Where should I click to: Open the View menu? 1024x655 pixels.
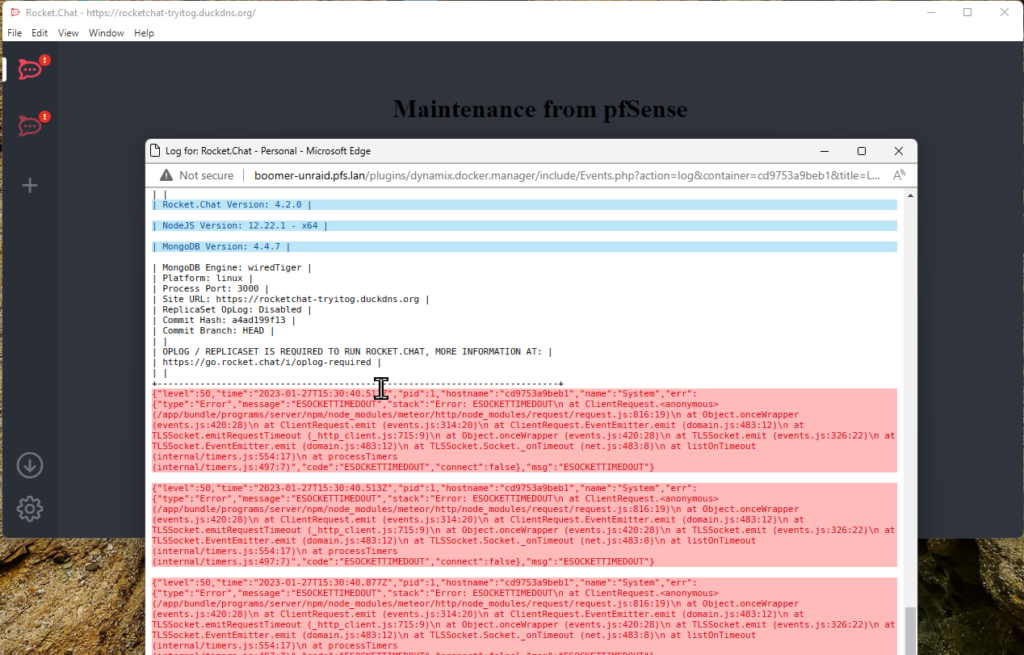pos(68,33)
